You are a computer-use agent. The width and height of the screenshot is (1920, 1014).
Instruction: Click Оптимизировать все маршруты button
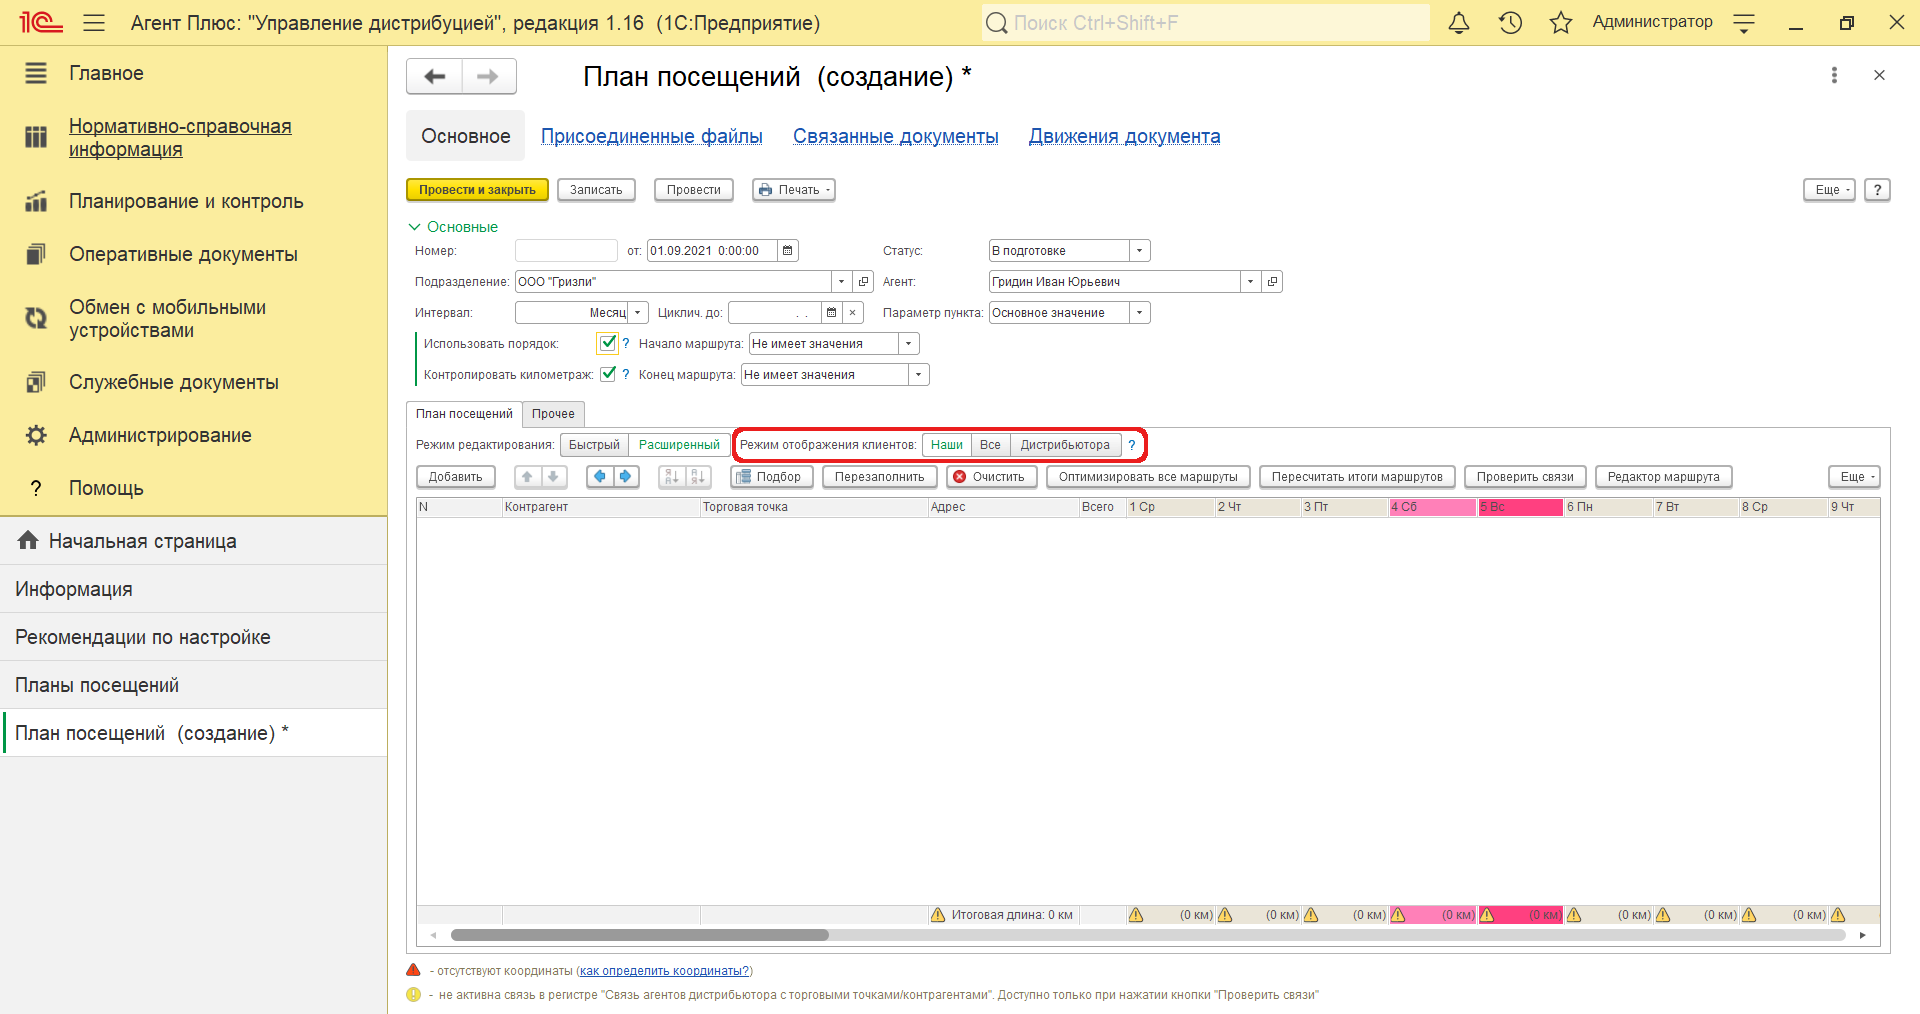1148,477
